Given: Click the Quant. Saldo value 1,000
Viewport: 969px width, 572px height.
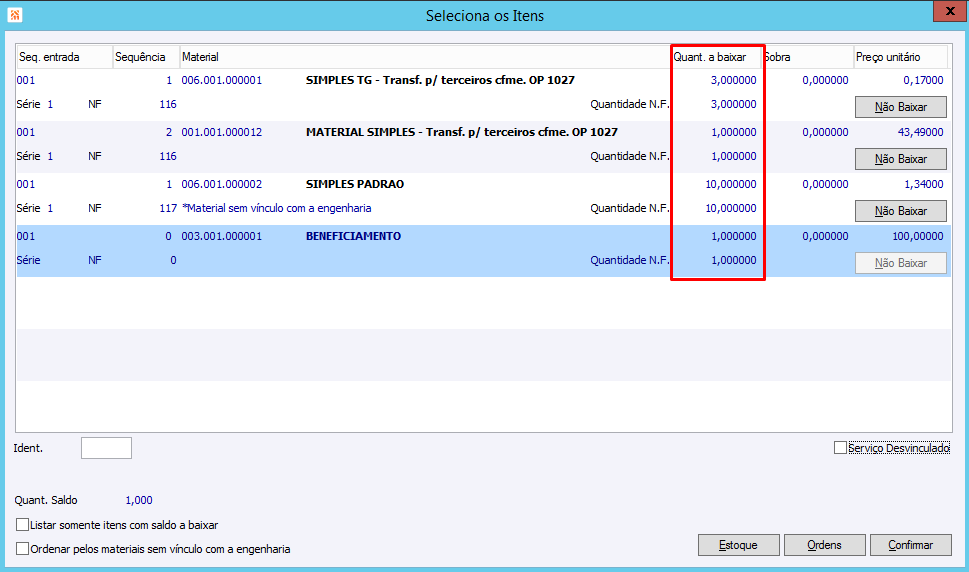Looking at the screenshot, I should pos(139,500).
